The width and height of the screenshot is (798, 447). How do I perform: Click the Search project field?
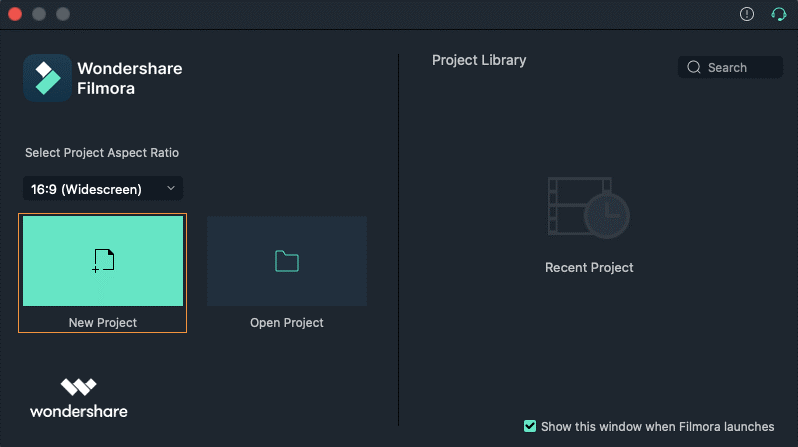[730, 67]
